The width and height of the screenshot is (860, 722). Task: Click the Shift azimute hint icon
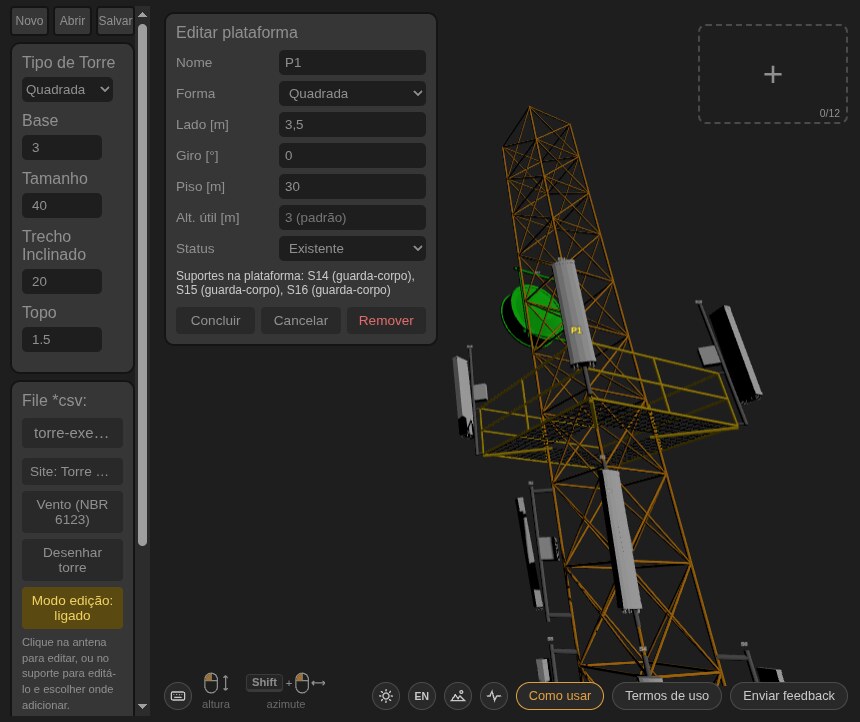click(286, 683)
